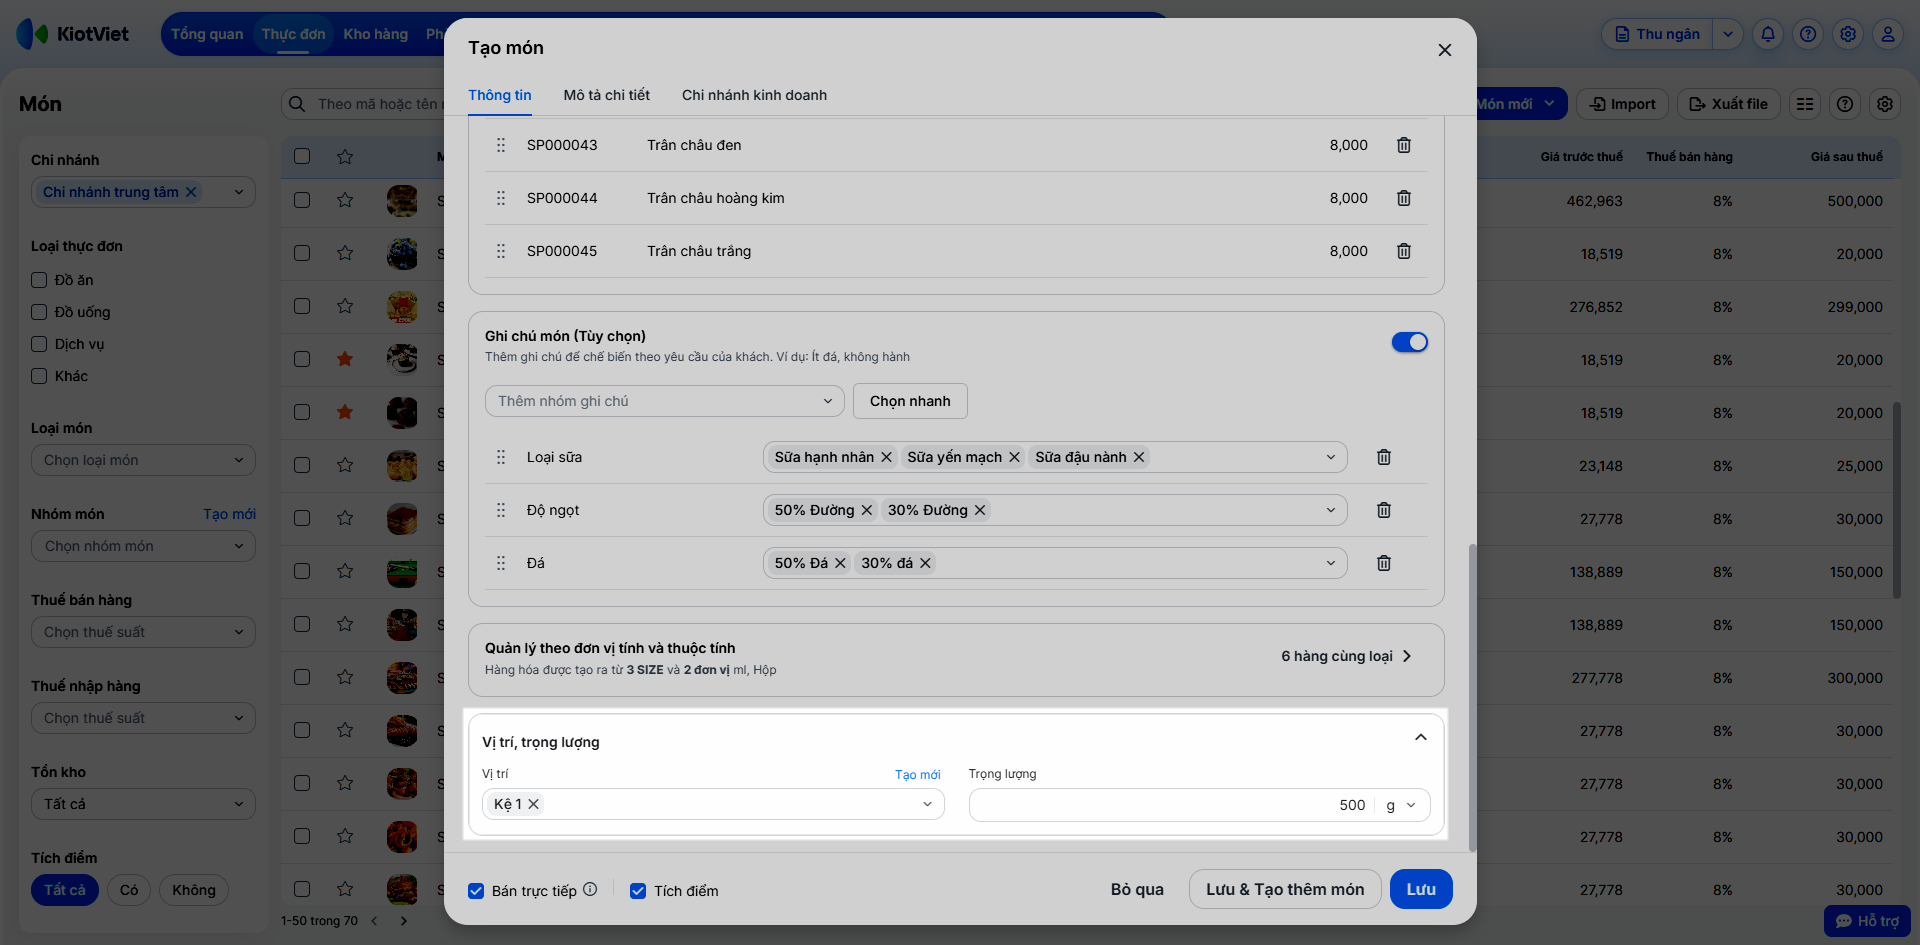
Task: Switch to Chi nhánh kinh doanh tab
Action: click(754, 95)
